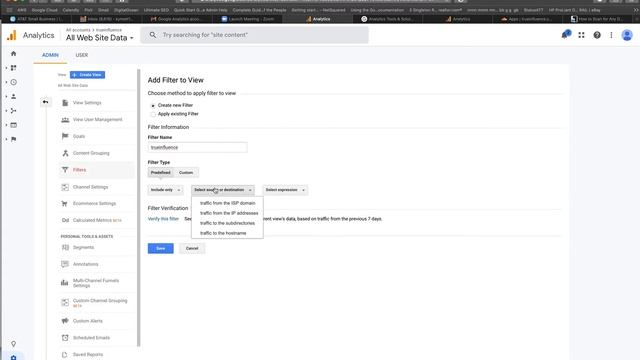Click the Analytics logo icon

[11, 36]
